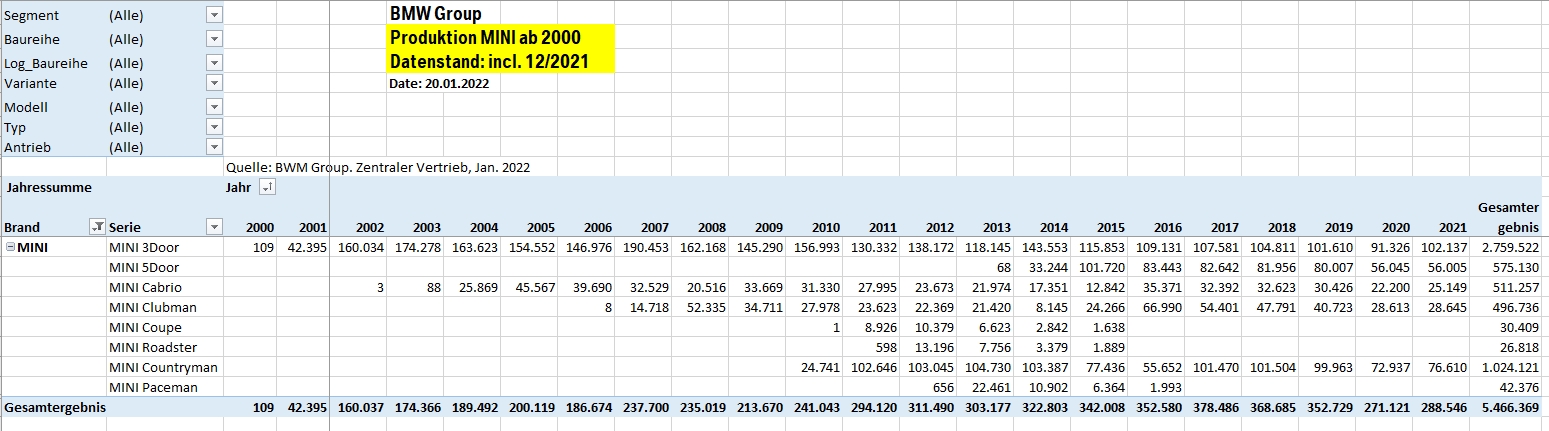Open the Log_Baureihe filter dropdown
The width and height of the screenshot is (1549, 431).
(213, 63)
